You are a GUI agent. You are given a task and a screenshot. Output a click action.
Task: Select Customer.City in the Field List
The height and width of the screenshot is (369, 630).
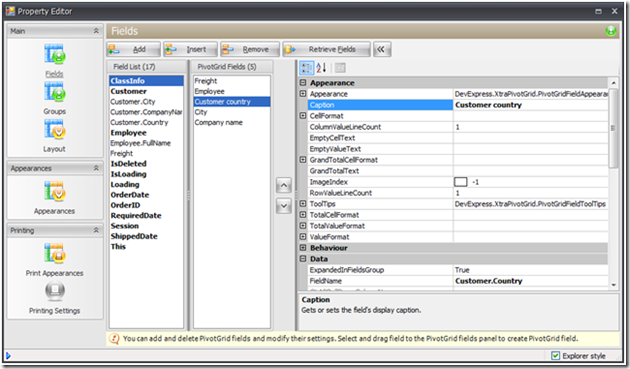[x=146, y=102]
